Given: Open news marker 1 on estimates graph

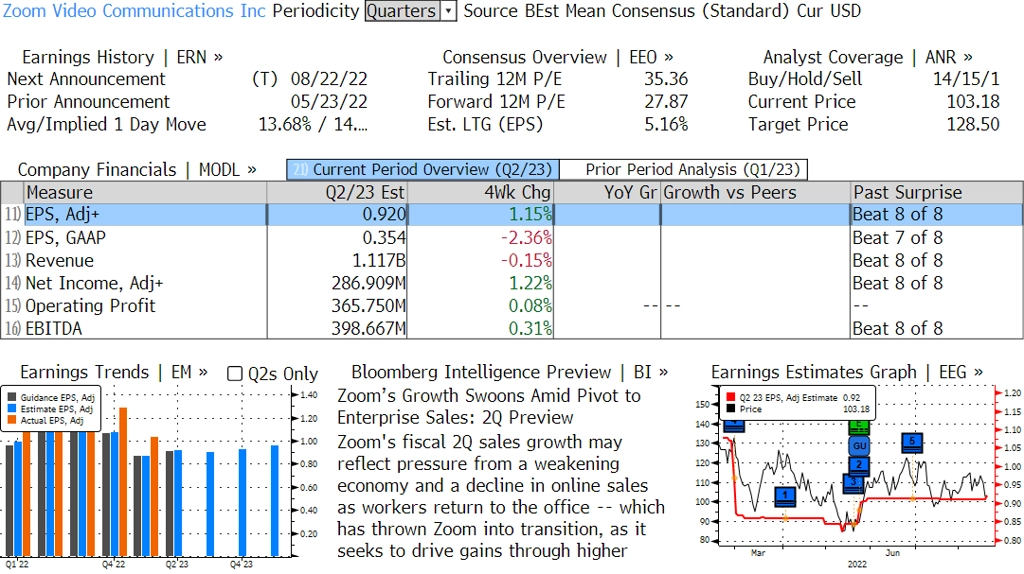Looking at the screenshot, I should [x=785, y=496].
